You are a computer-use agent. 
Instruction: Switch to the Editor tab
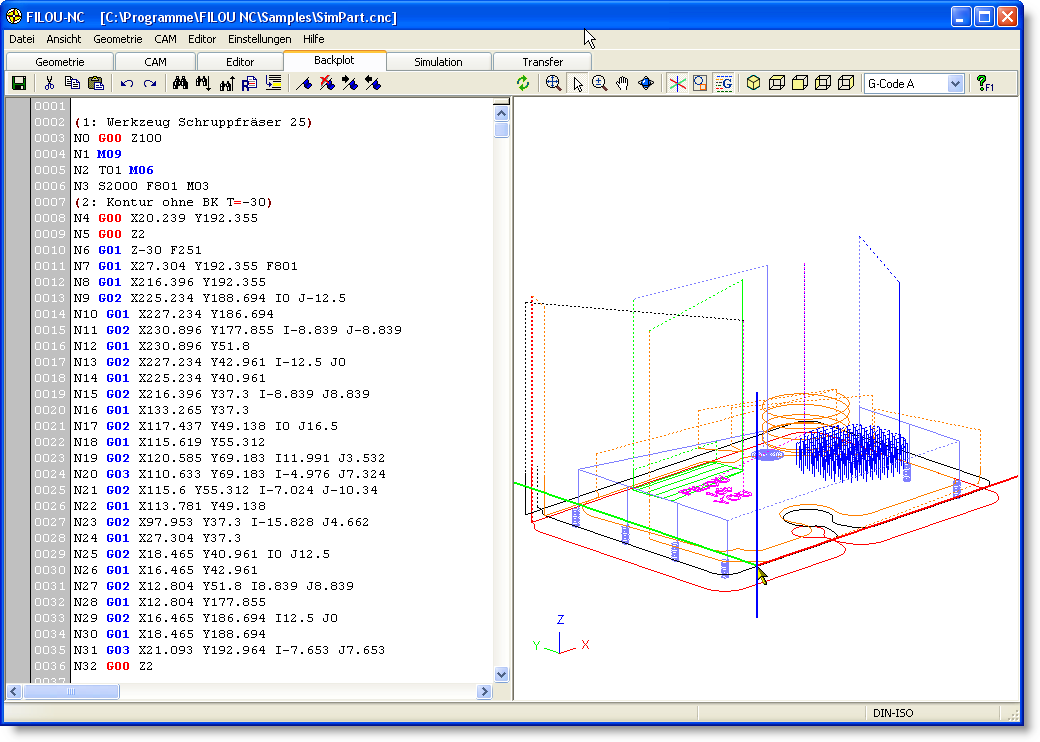(x=240, y=62)
